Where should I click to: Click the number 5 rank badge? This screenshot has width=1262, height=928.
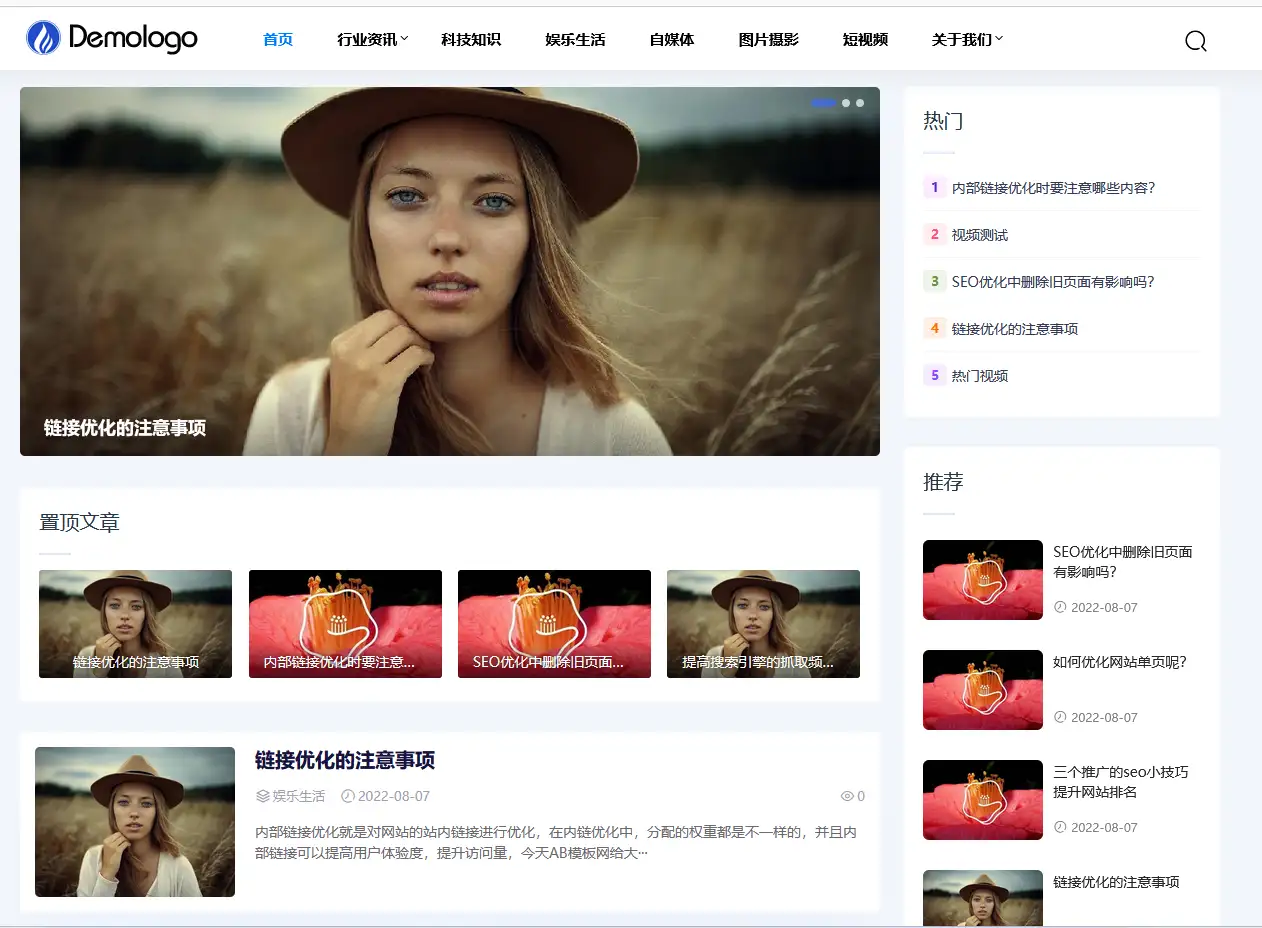tap(934, 375)
